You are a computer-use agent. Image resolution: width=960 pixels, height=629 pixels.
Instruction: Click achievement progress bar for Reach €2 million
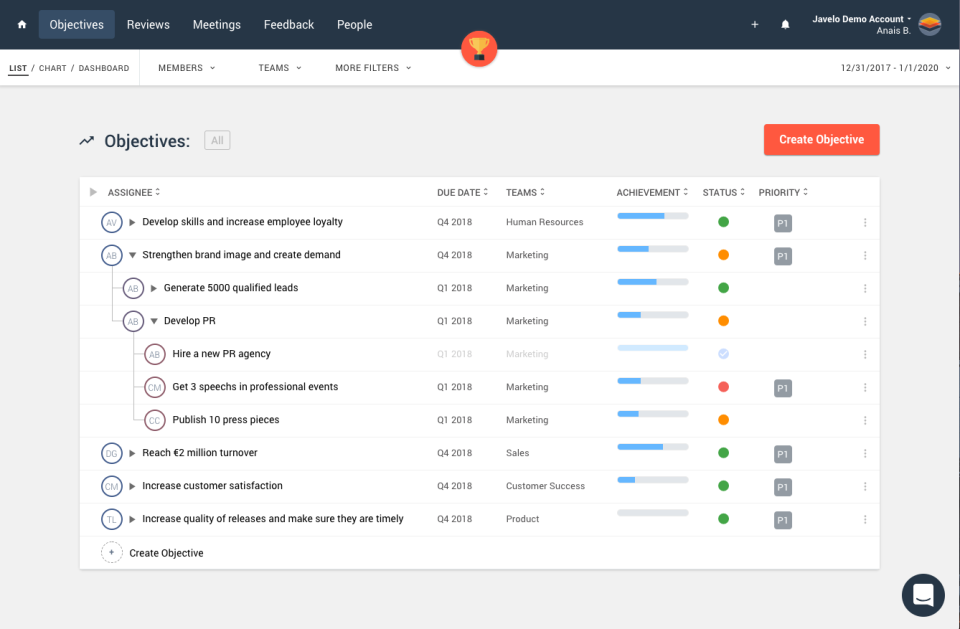(653, 446)
